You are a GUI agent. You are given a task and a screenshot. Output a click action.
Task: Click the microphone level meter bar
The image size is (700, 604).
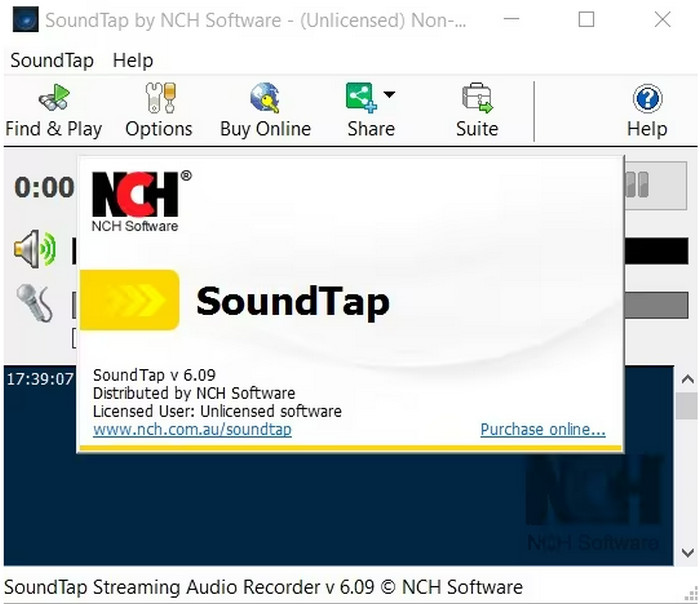pyautogui.click(x=656, y=305)
